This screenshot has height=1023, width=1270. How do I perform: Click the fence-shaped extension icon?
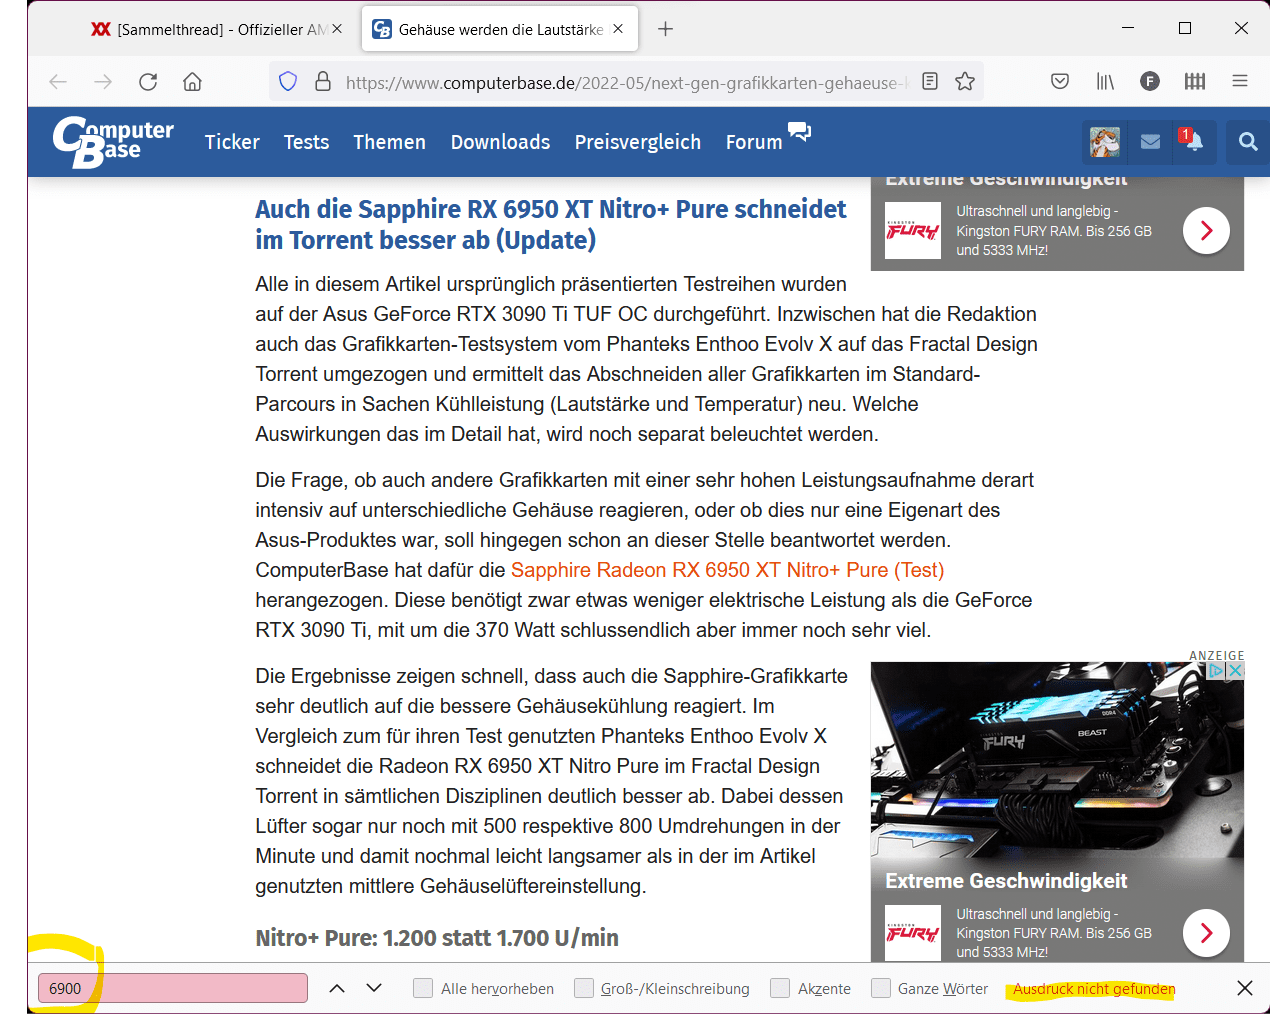coord(1195,81)
